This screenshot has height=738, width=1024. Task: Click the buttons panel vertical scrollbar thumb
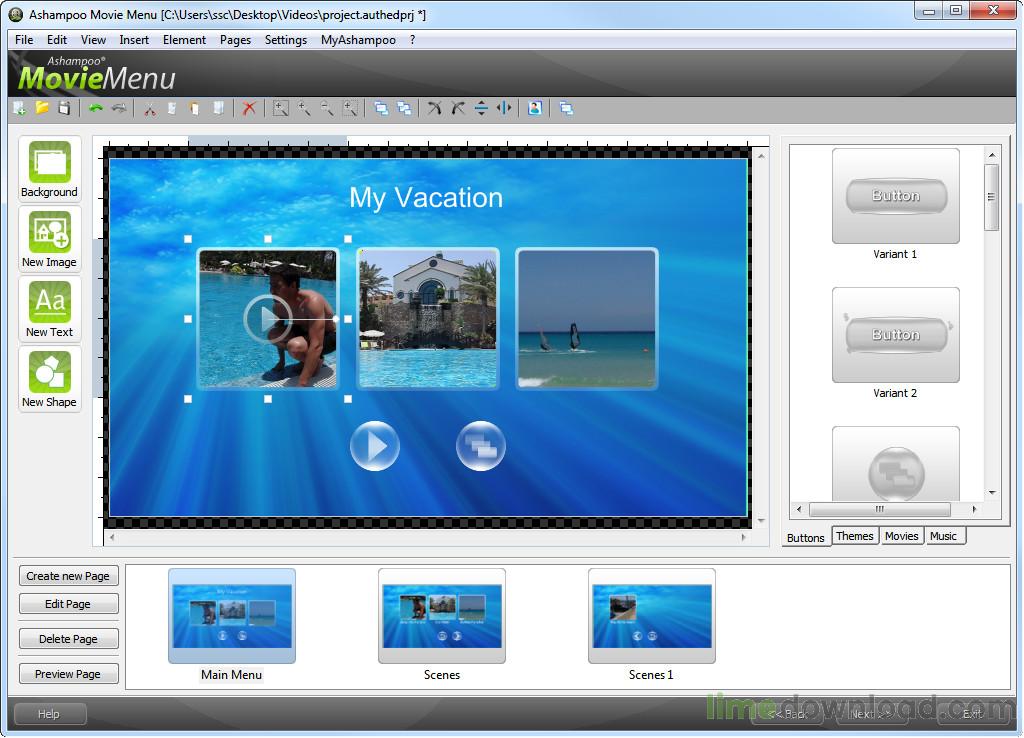(x=991, y=197)
